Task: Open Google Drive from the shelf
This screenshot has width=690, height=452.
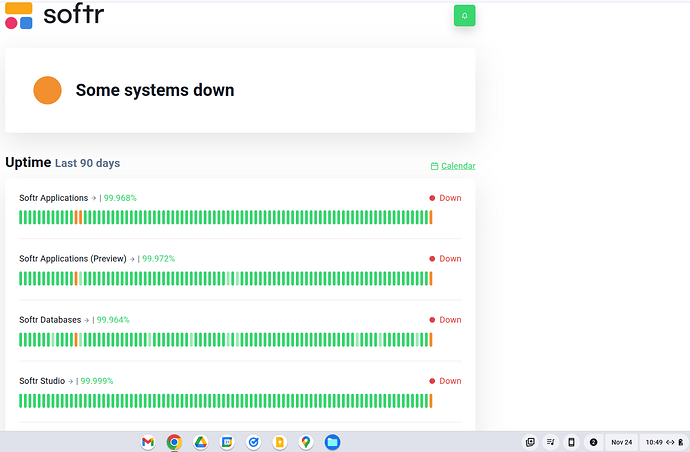Action: coord(201,442)
